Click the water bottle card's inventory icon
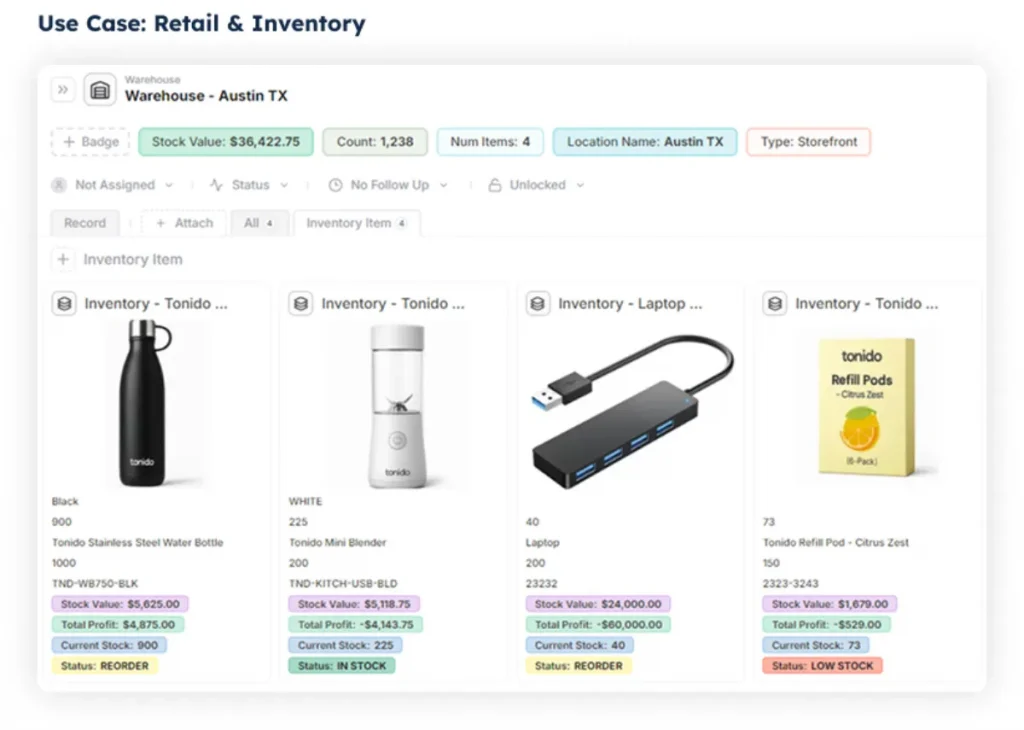This screenshot has width=1024, height=730. (x=65, y=303)
